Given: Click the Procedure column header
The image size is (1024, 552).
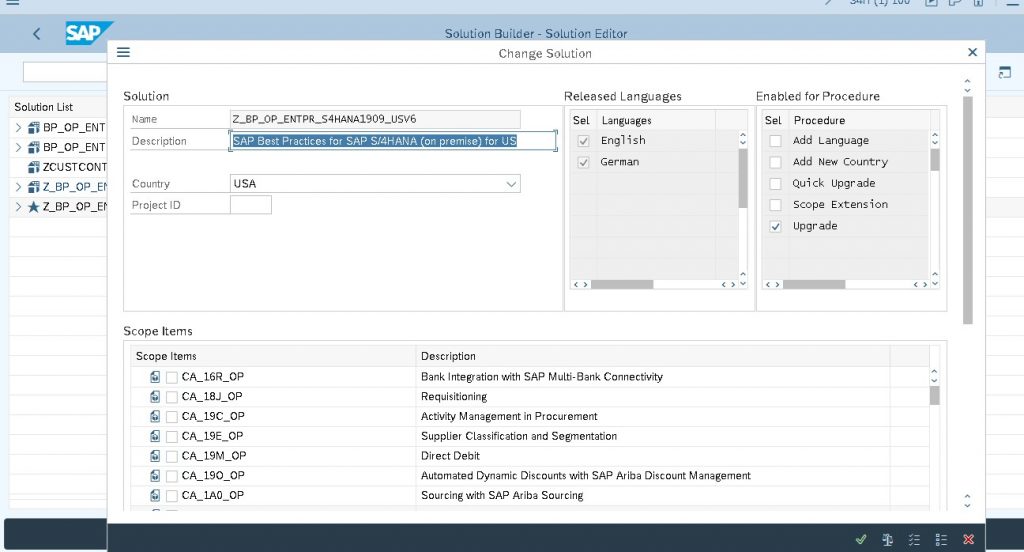Looking at the screenshot, I should [x=858, y=120].
